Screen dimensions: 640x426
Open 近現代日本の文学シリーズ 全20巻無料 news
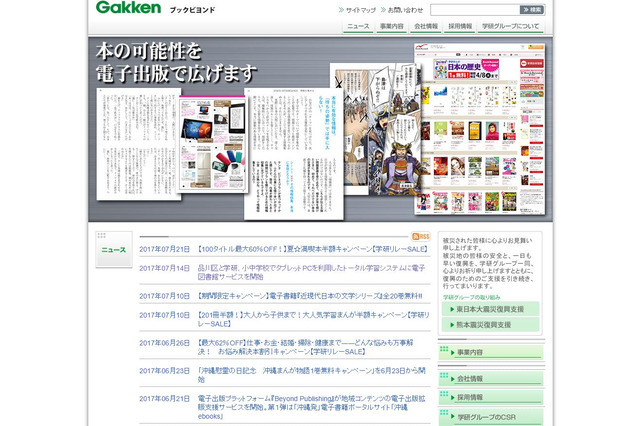pos(310,296)
